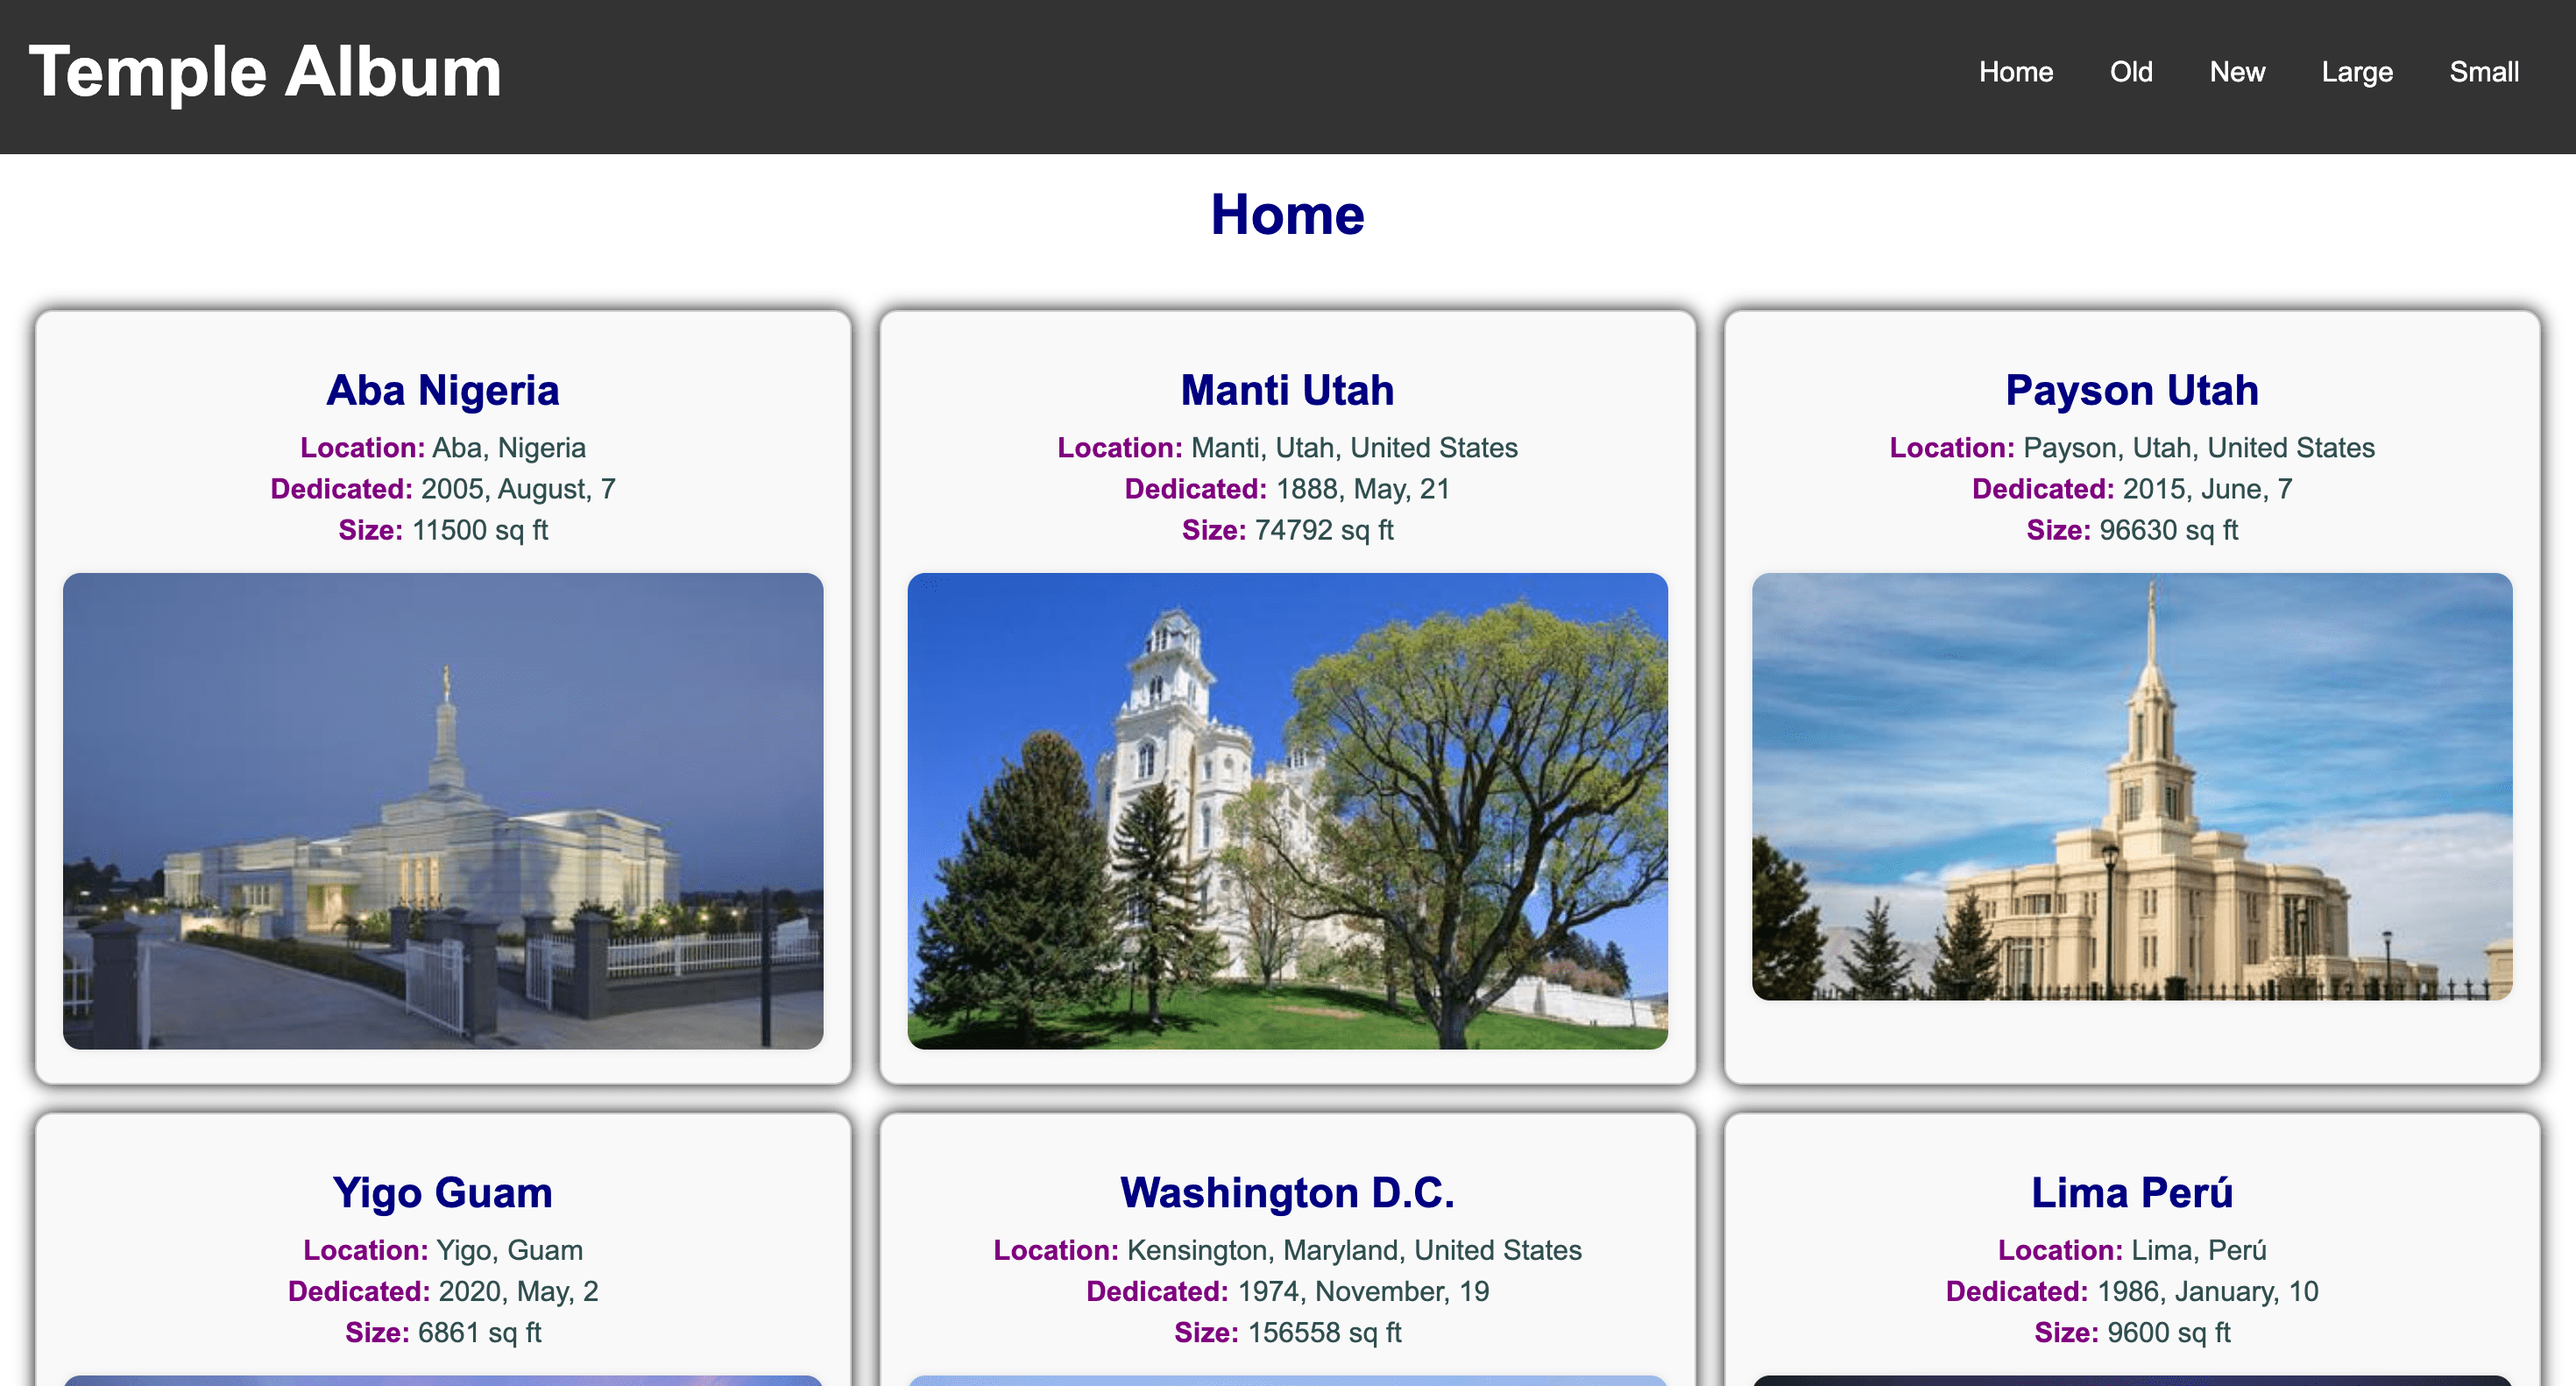The image size is (2576, 1386).
Task: Click the Home page heading
Action: [x=1287, y=214]
